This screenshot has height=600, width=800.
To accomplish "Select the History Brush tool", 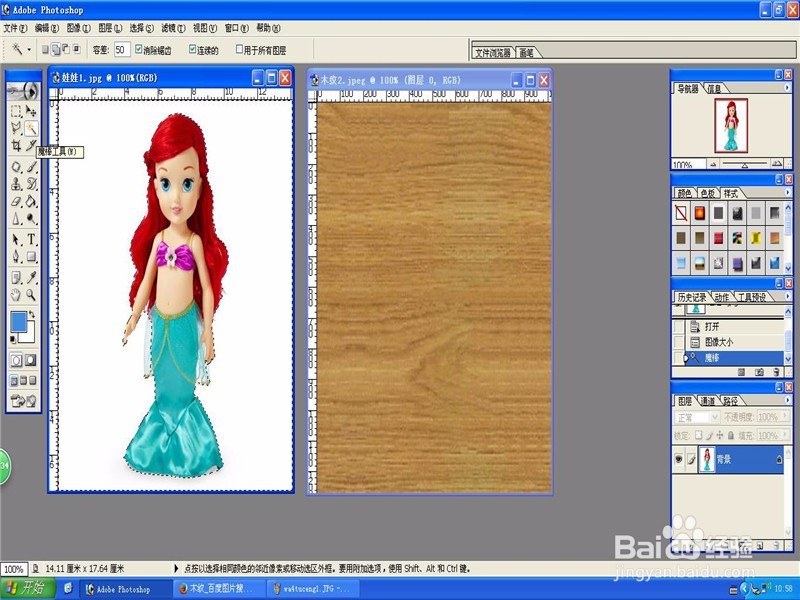I will [31, 184].
